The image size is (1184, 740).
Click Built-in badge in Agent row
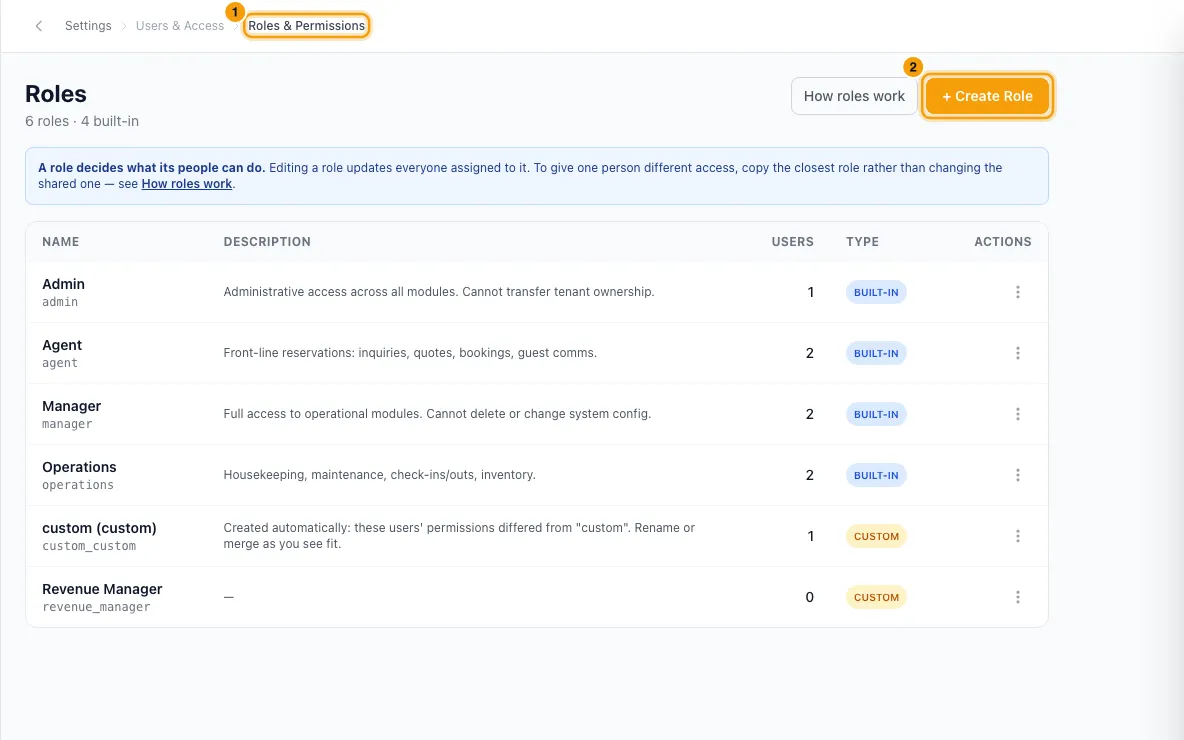[876, 353]
